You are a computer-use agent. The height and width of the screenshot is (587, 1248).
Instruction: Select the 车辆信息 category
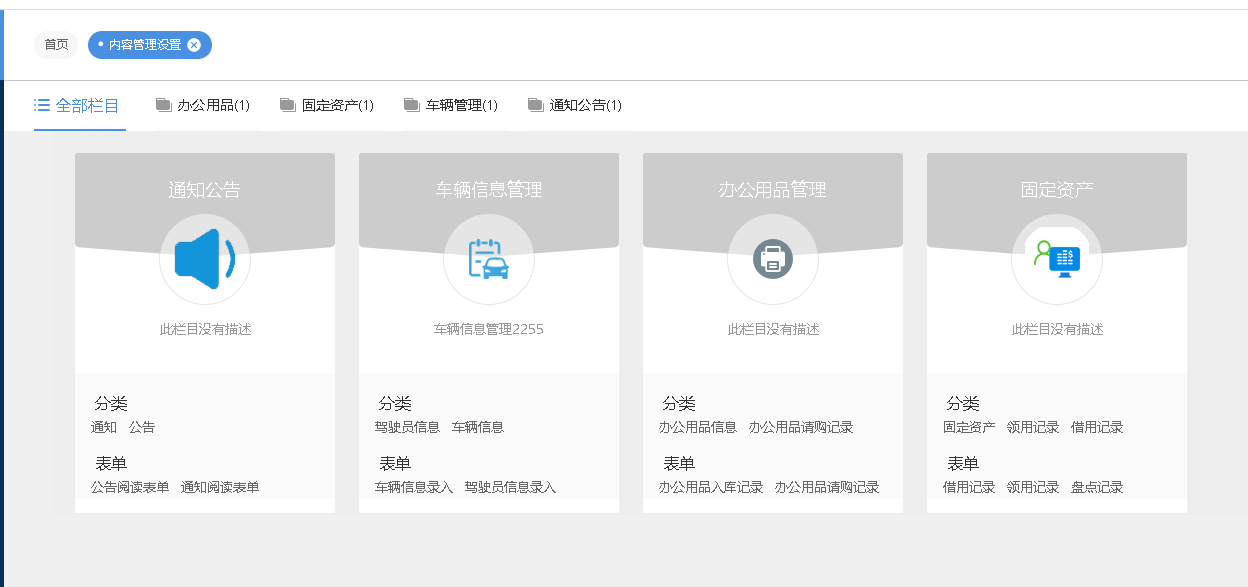(478, 427)
